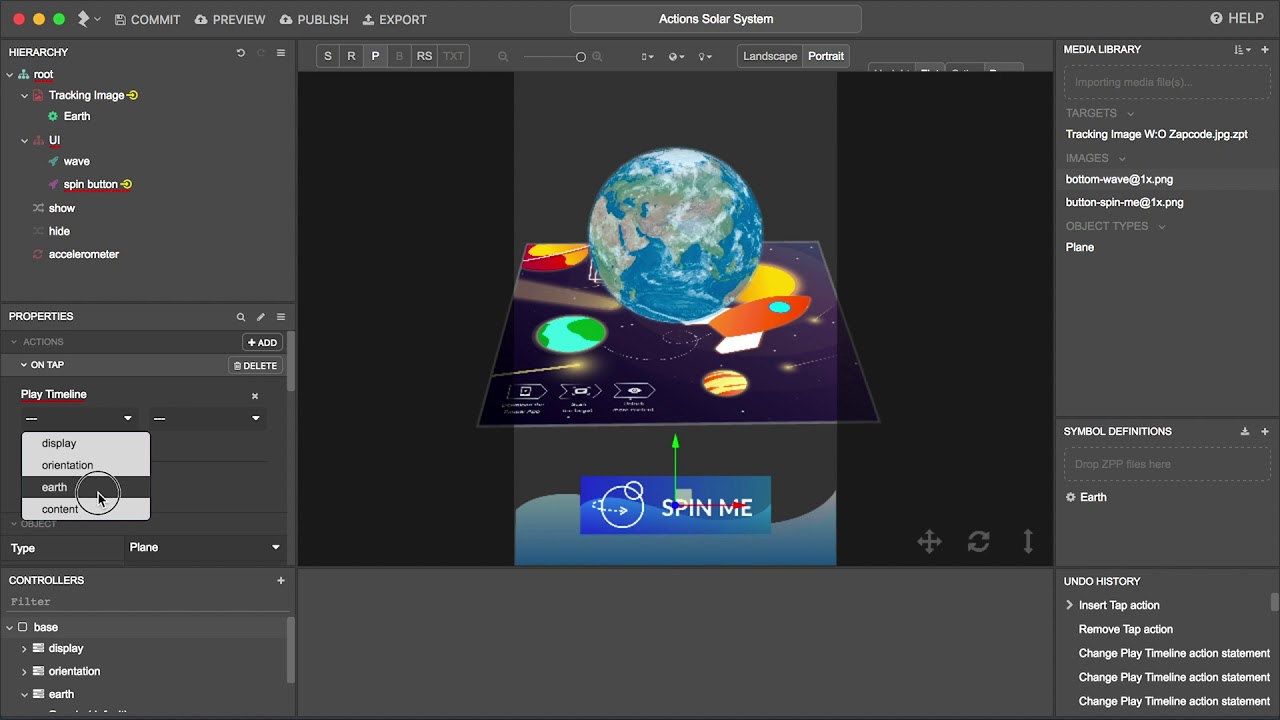Toggle the base controller checkbox
The height and width of the screenshot is (720, 1280).
(23, 628)
